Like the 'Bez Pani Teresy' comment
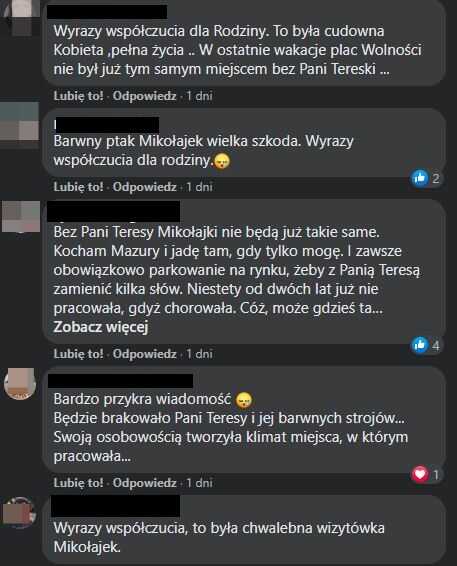The image size is (457, 566). tap(78, 354)
